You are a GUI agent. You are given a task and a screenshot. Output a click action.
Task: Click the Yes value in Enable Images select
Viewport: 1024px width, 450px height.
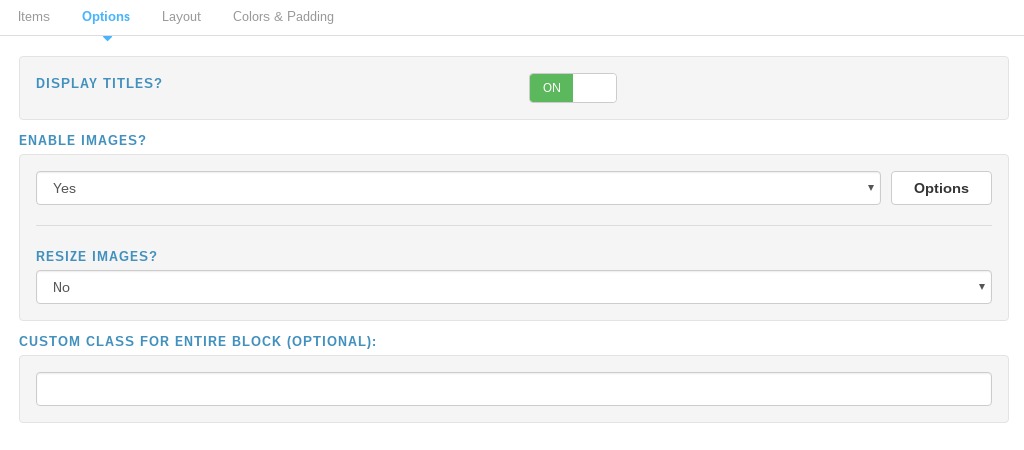click(65, 188)
